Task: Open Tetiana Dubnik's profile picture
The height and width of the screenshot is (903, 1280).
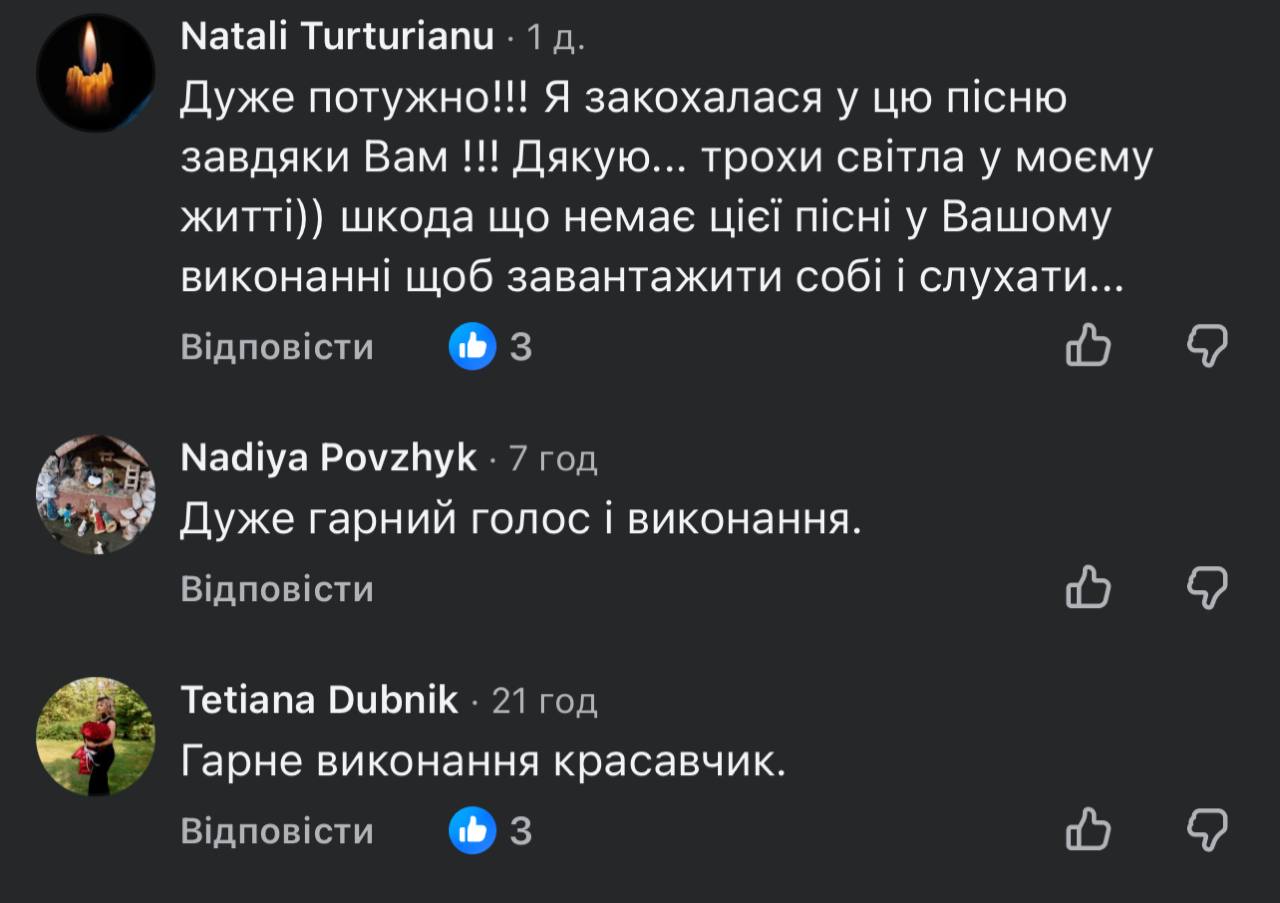Action: pos(95,737)
